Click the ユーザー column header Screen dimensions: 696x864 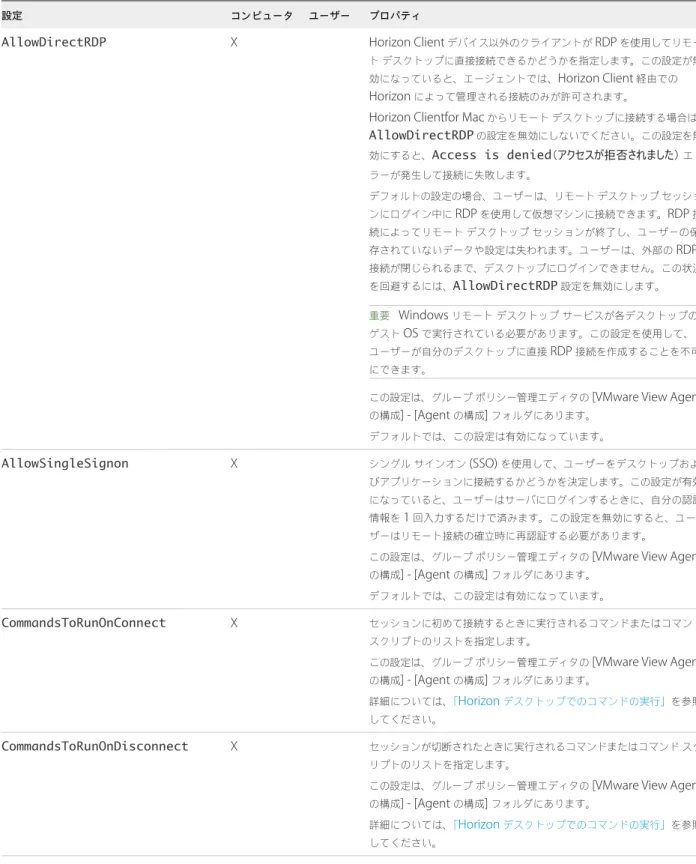point(329,15)
